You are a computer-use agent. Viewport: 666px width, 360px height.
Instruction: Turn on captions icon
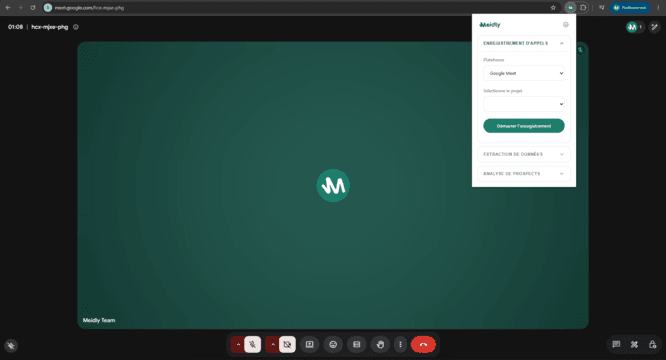coord(357,344)
